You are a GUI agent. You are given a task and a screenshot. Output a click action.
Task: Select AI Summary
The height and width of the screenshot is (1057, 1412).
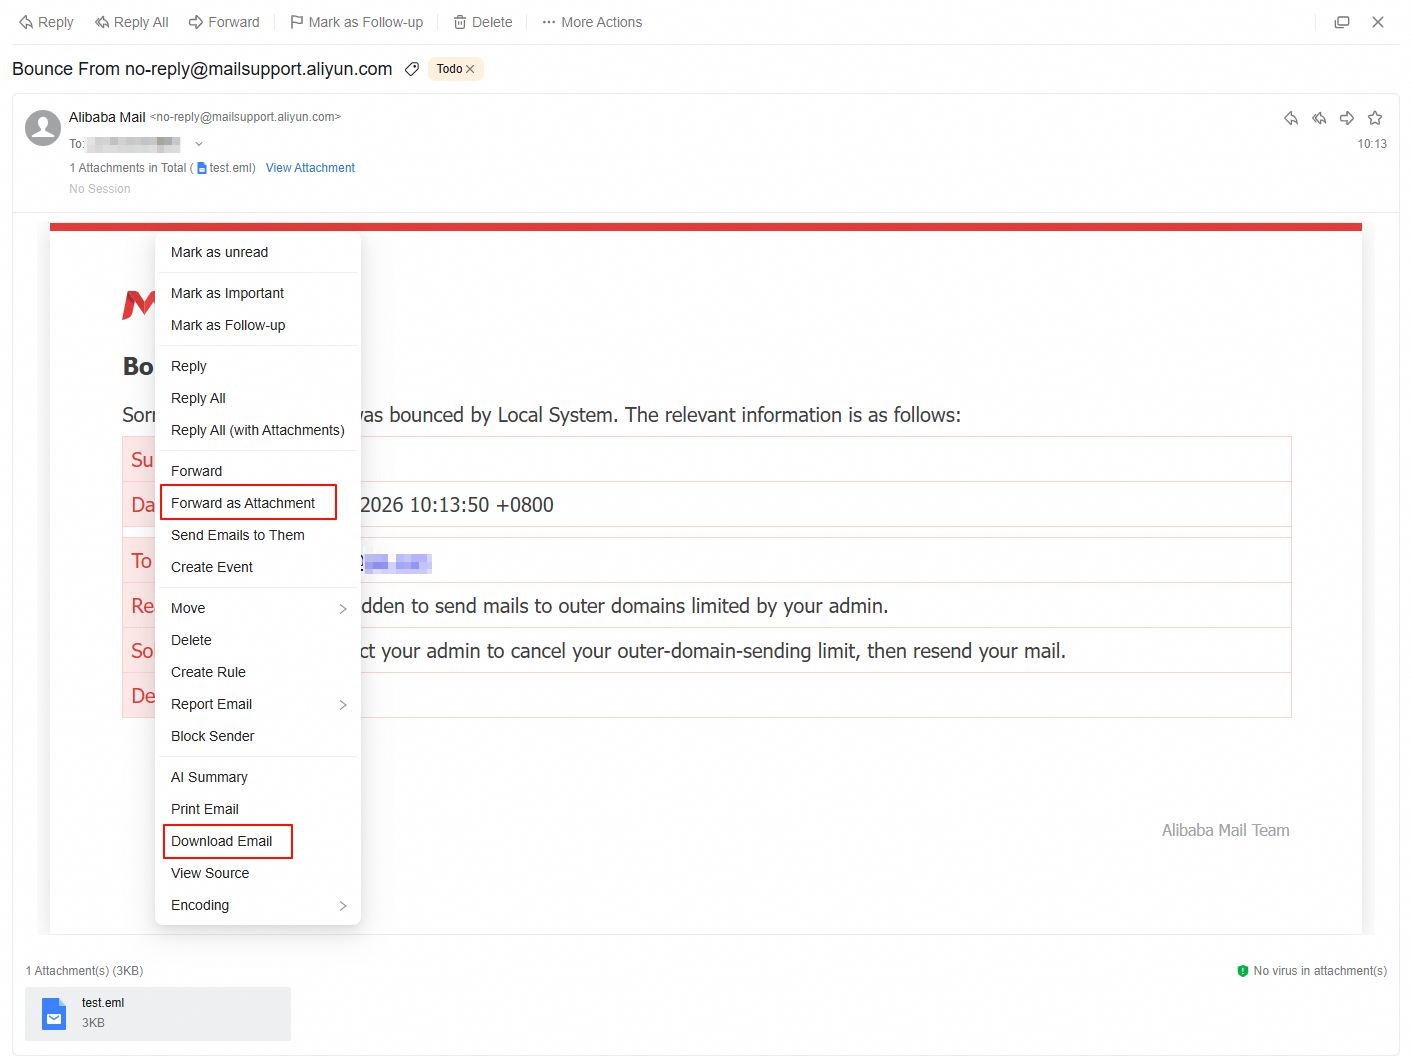tap(258, 777)
